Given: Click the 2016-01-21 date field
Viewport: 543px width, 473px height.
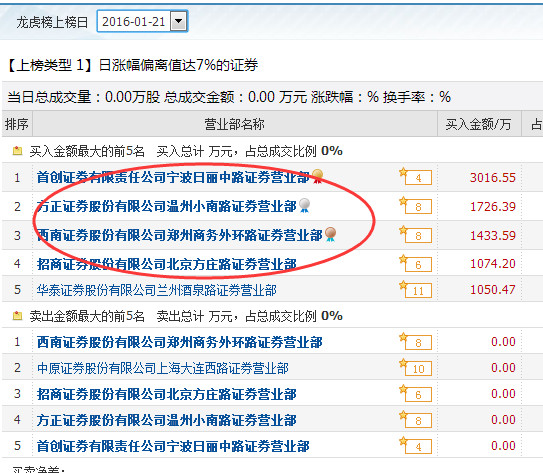Looking at the screenshot, I should coord(134,21).
